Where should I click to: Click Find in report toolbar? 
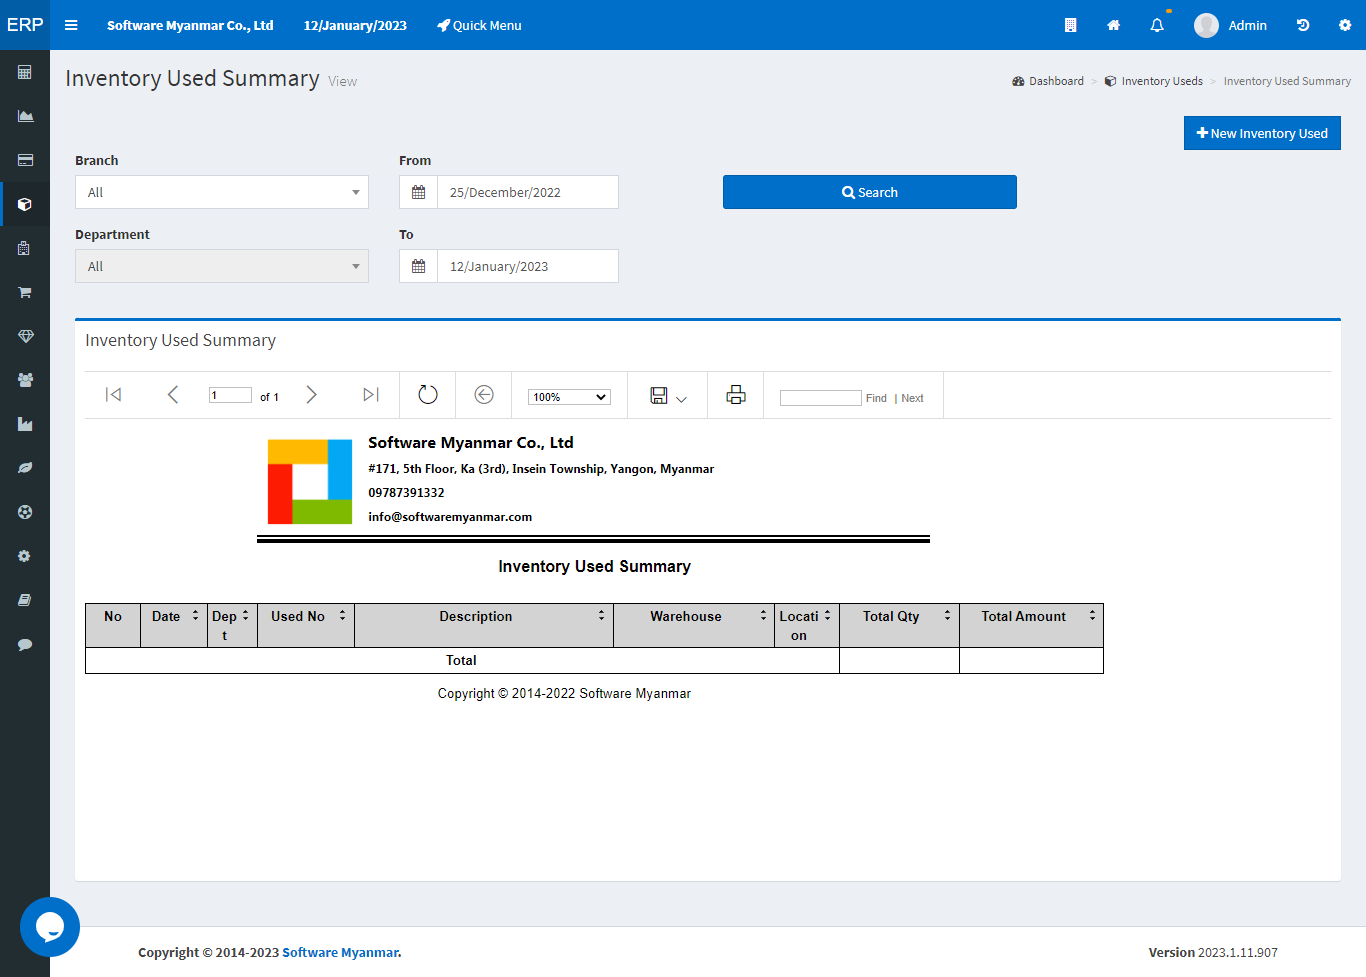[x=876, y=398]
